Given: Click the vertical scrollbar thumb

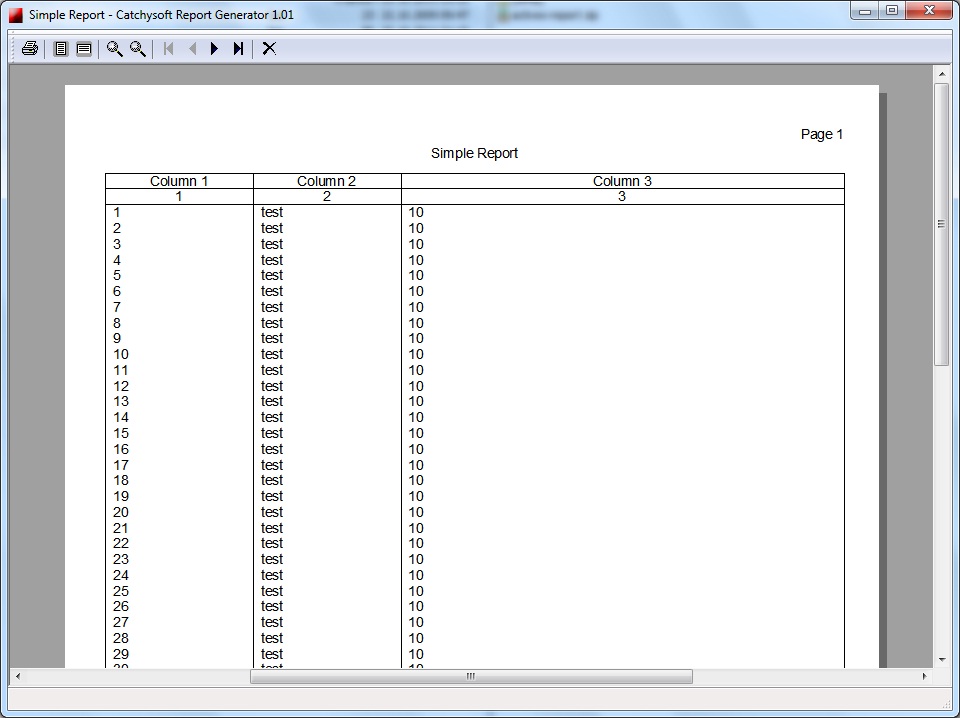Looking at the screenshot, I should tap(942, 225).
